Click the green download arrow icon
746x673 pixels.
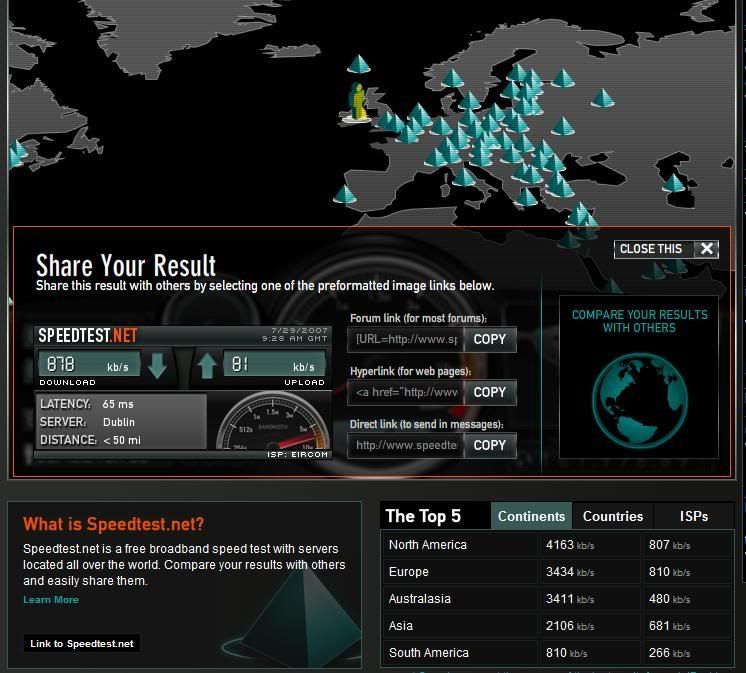tap(157, 366)
